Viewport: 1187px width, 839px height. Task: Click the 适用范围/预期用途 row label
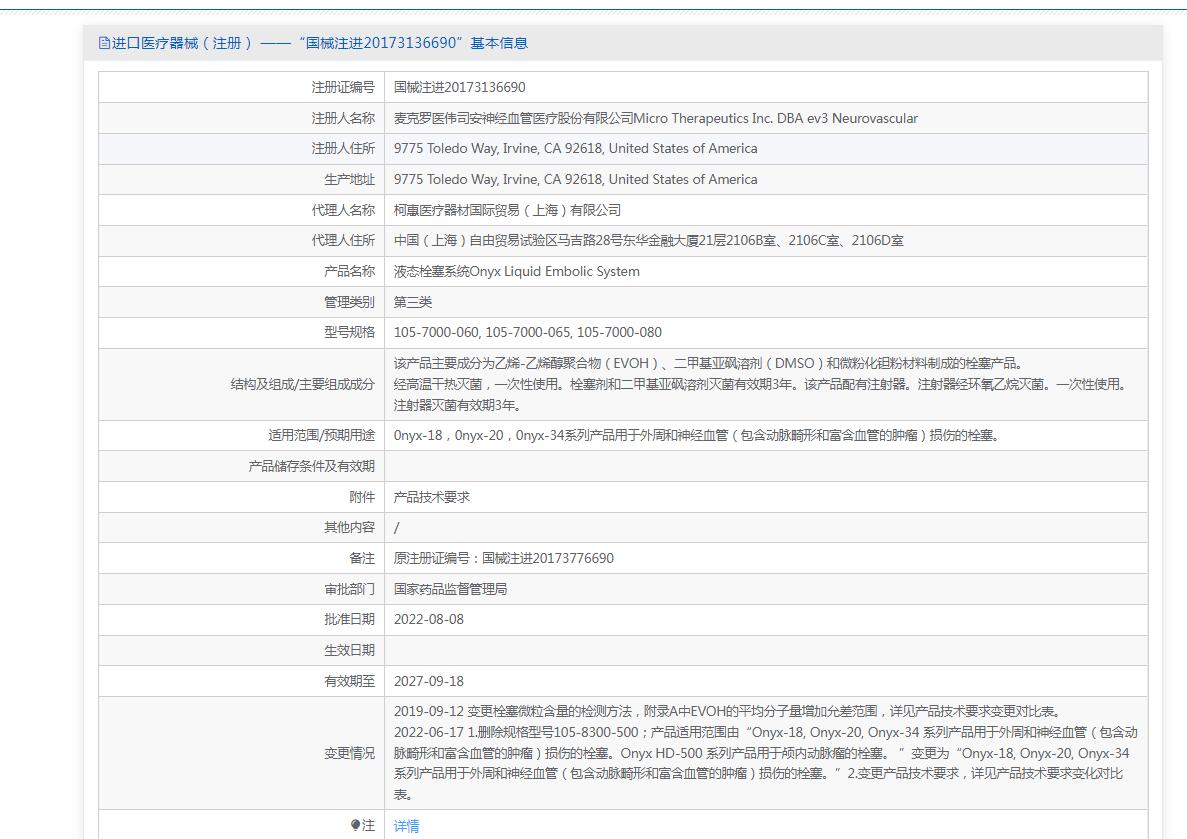[x=321, y=435]
